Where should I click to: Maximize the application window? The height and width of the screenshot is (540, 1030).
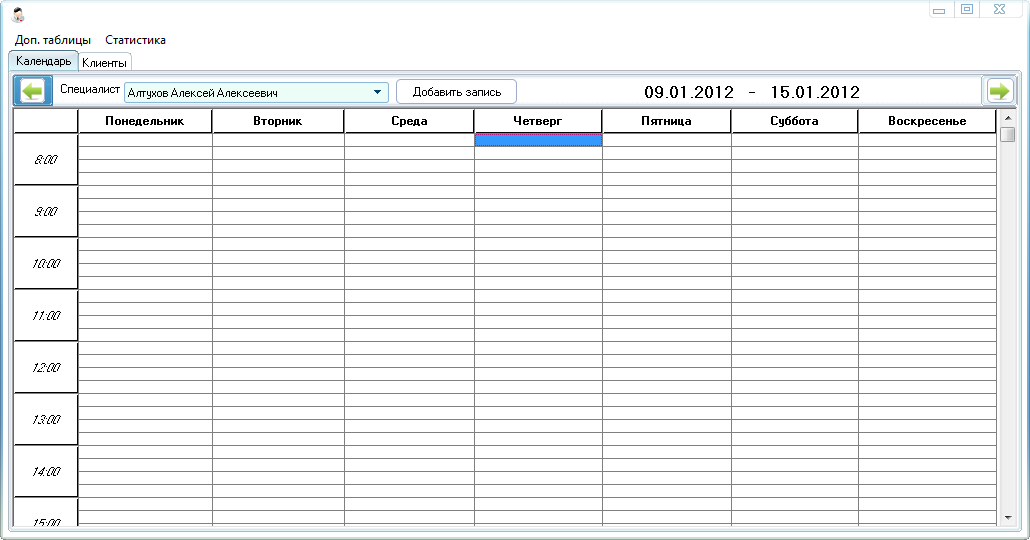(966, 10)
